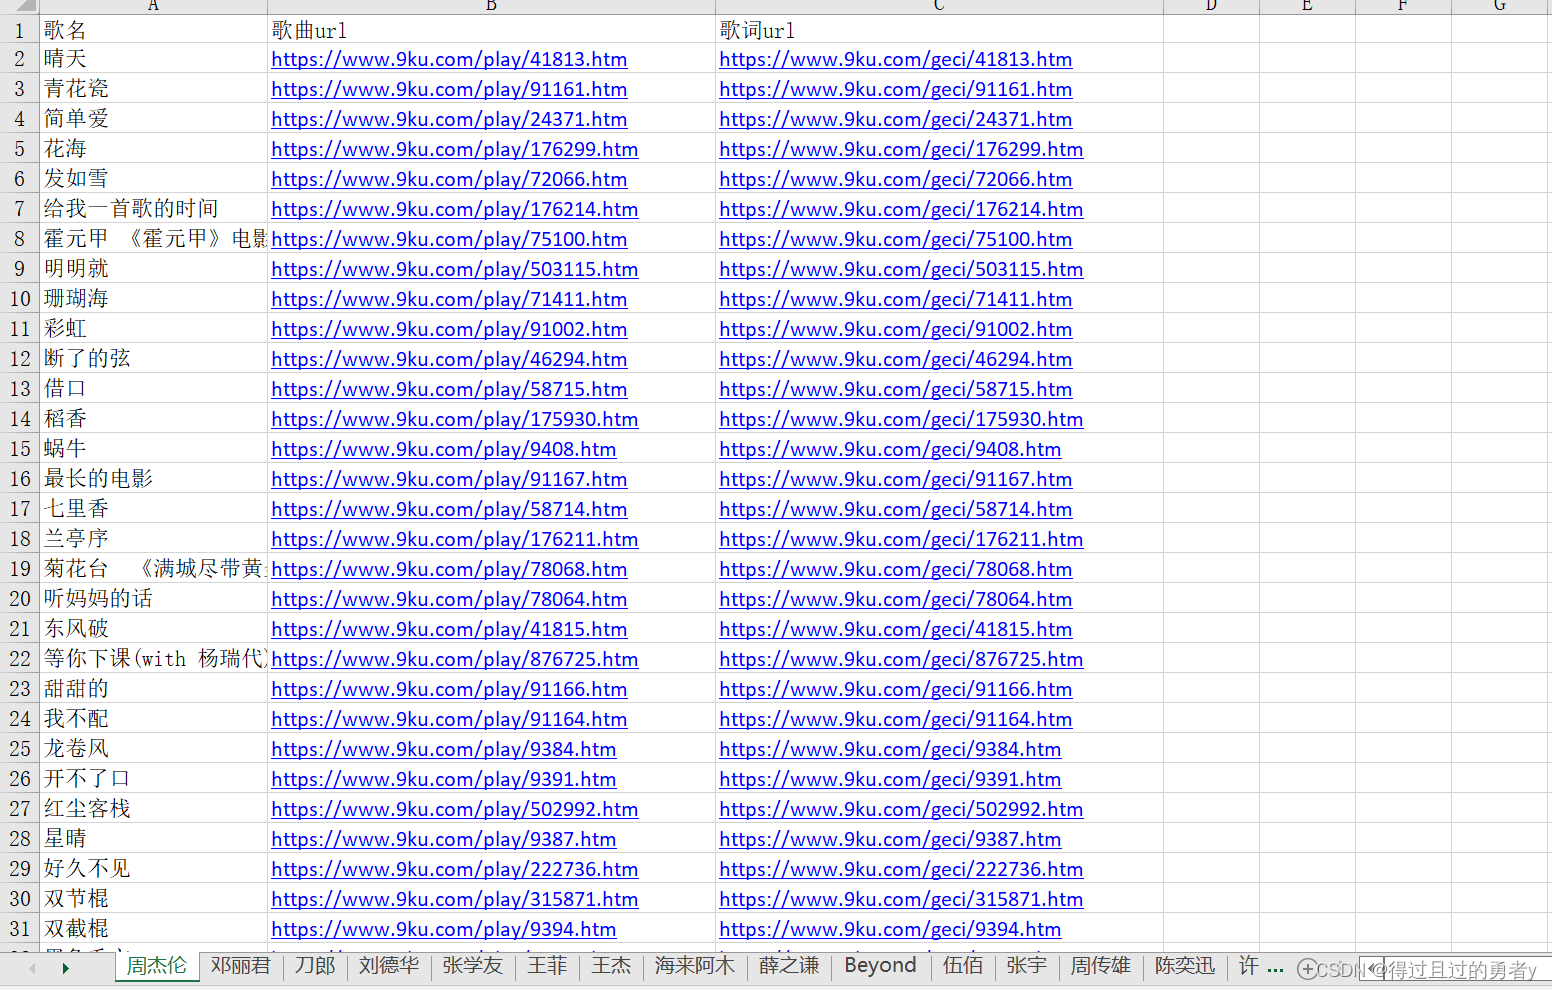Viewport: 1552px width, 990px height.
Task: Open the geci/9408.htm lyrics link
Action: [890, 449]
